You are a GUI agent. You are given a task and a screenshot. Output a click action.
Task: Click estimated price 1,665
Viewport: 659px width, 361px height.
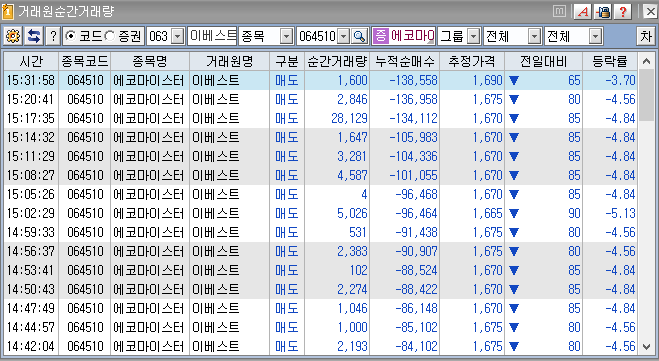click(488, 213)
